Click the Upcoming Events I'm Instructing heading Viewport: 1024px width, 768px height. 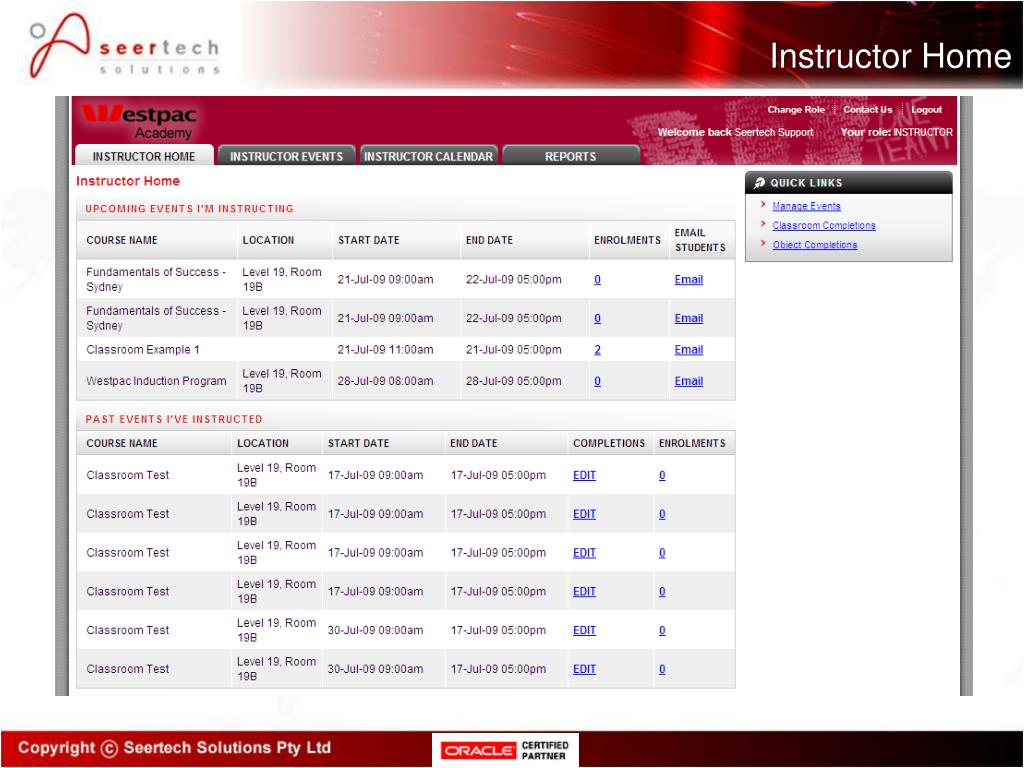(x=189, y=208)
